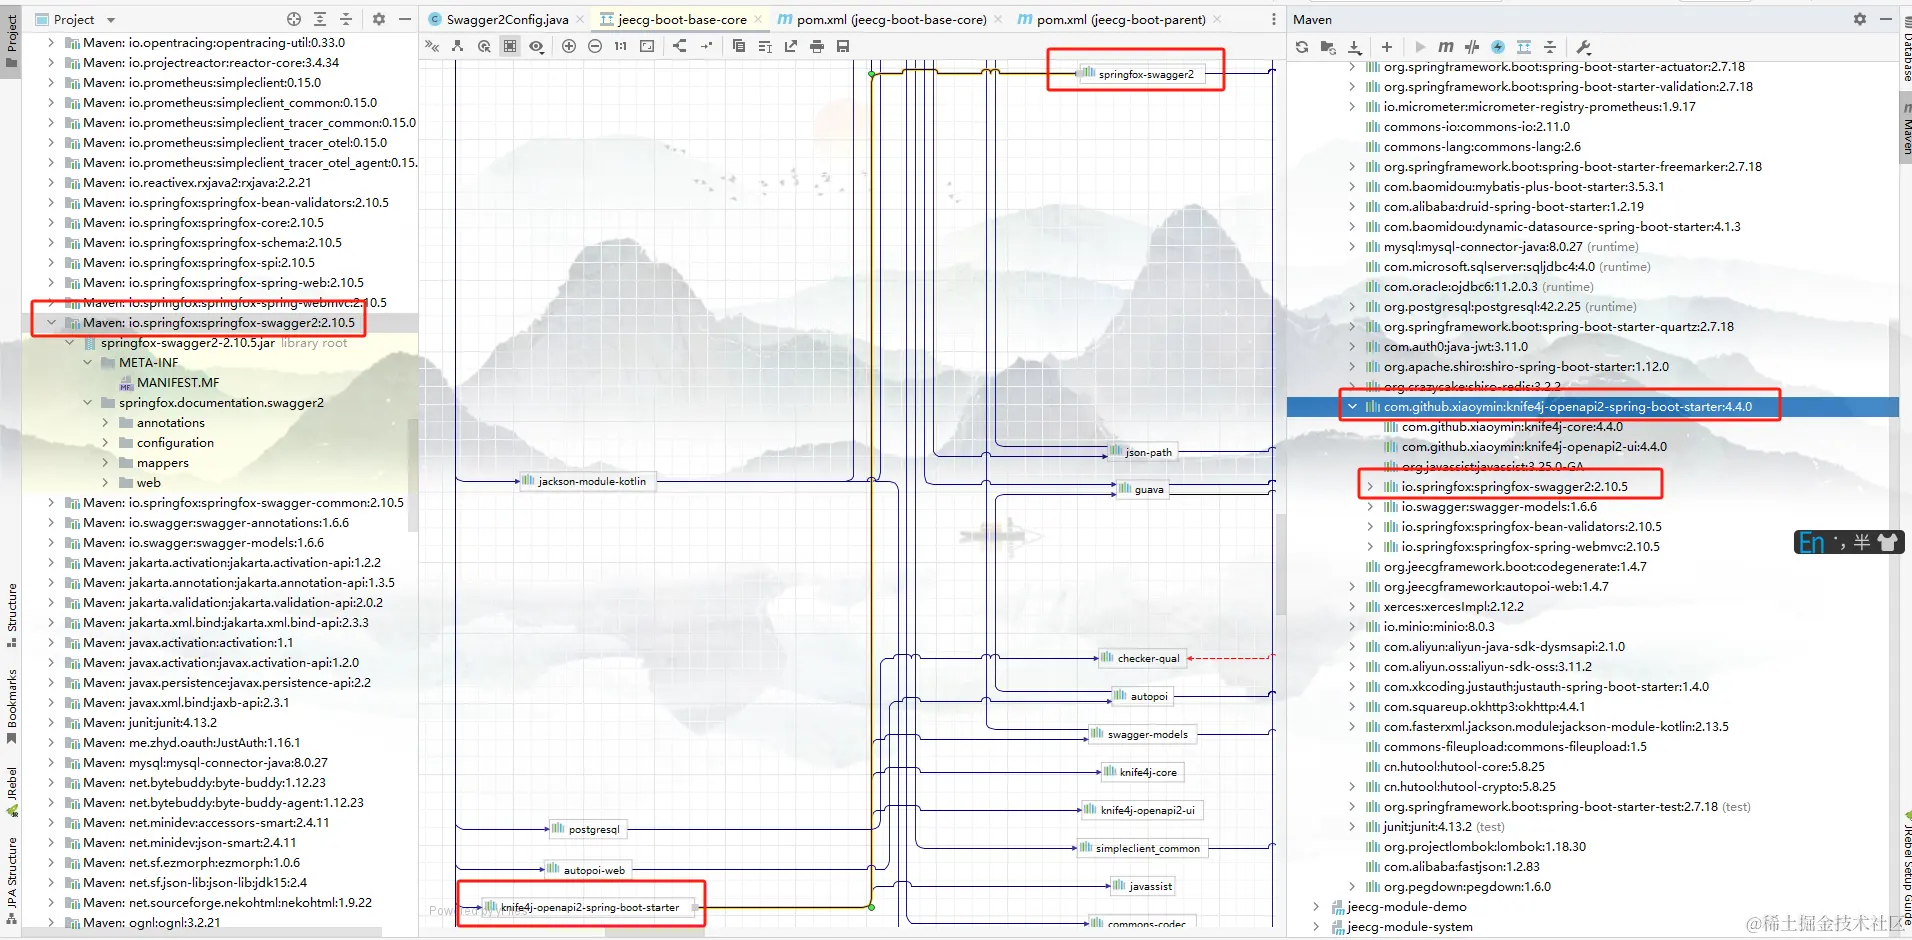Open Maven panel gear options
The height and width of the screenshot is (940, 1912).
click(1860, 19)
